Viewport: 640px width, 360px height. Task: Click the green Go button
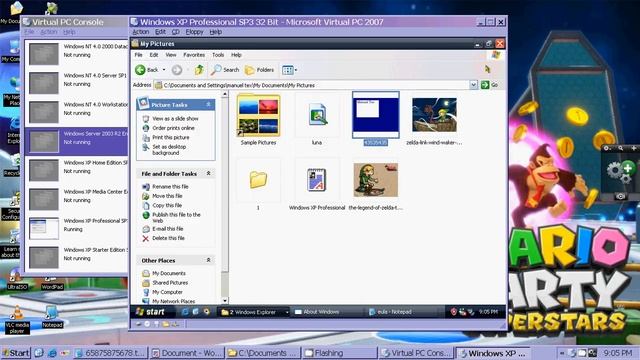pyautogui.click(x=489, y=85)
